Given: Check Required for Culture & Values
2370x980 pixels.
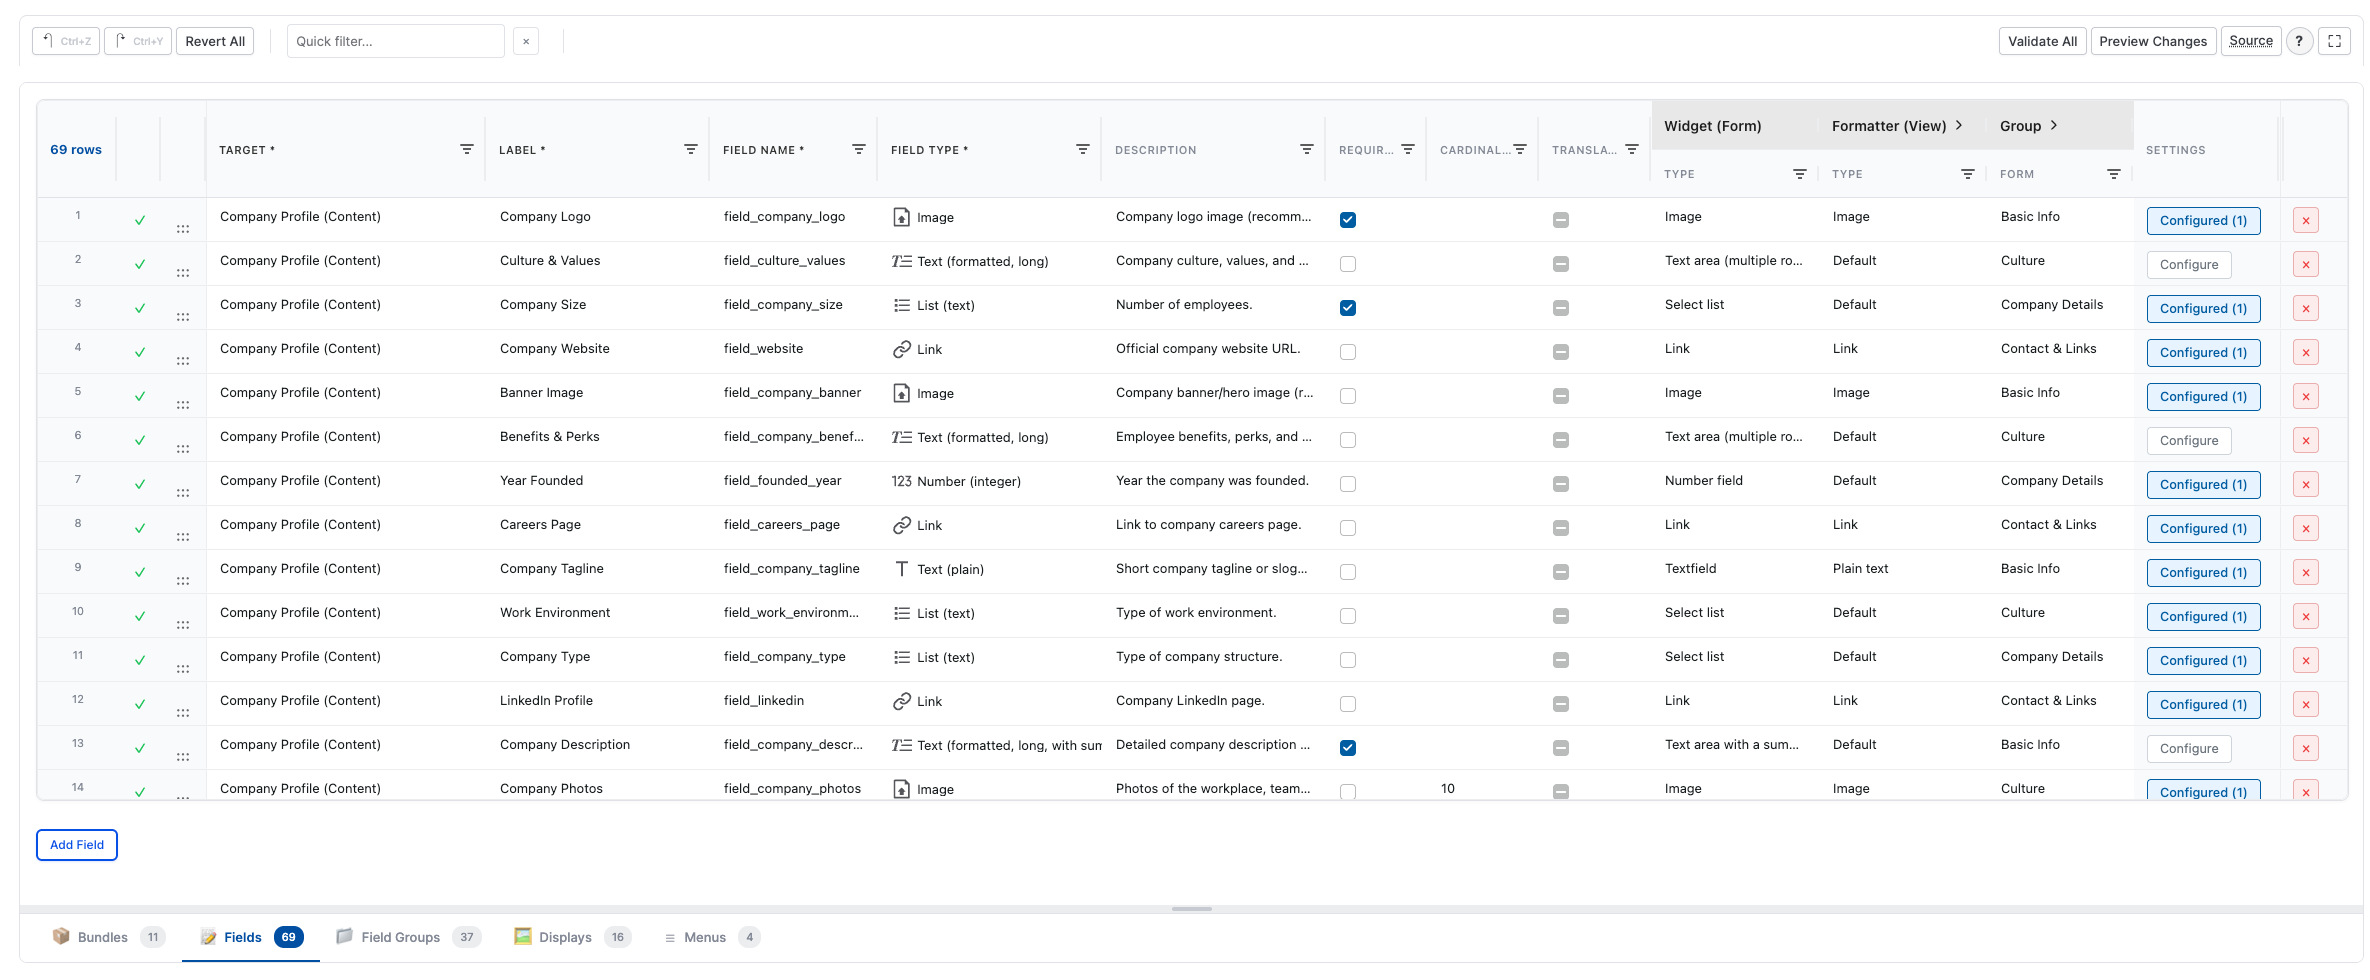Looking at the screenshot, I should click(x=1348, y=264).
